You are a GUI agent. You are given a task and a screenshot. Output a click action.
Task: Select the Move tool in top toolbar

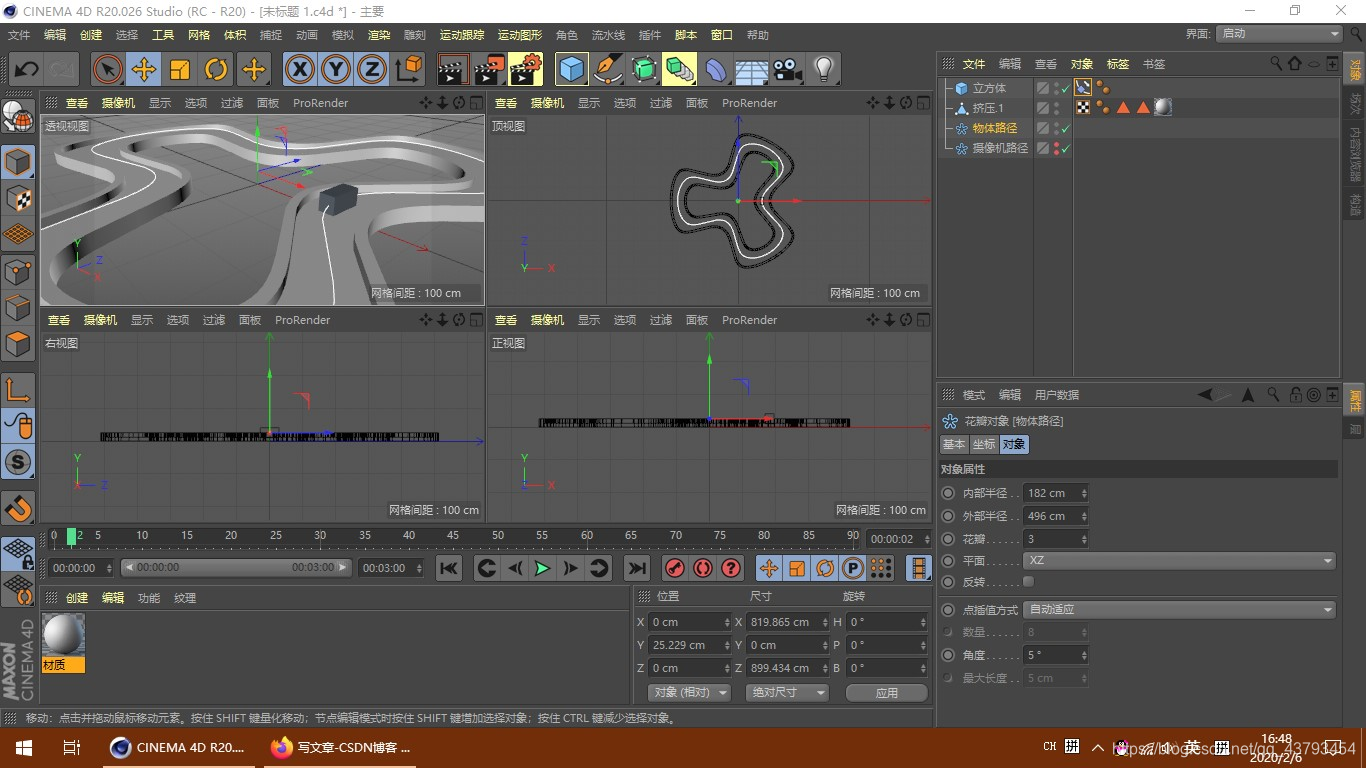coord(144,69)
